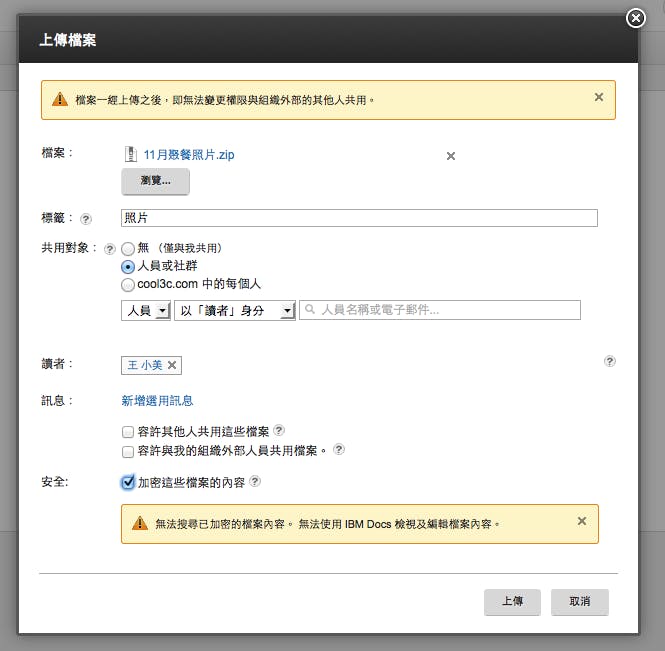Remove 王 小美 from the readers list
The height and width of the screenshot is (651, 665).
[x=172, y=366]
